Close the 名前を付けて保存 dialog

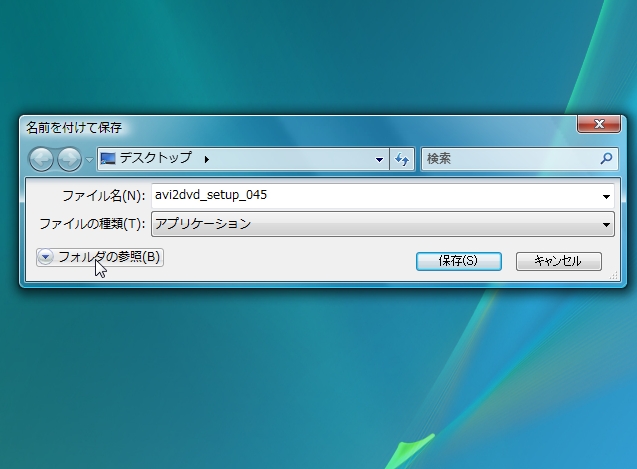(x=599, y=124)
